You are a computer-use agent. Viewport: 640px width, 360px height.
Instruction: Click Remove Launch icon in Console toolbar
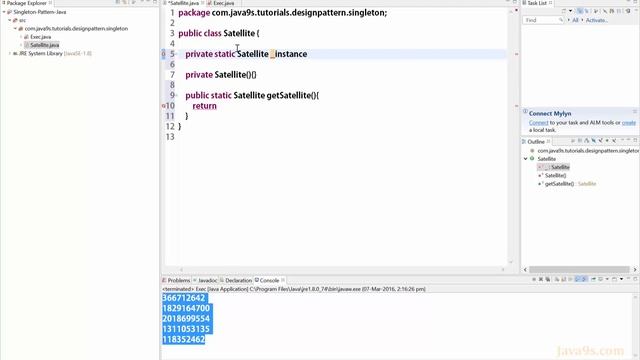pos(541,280)
